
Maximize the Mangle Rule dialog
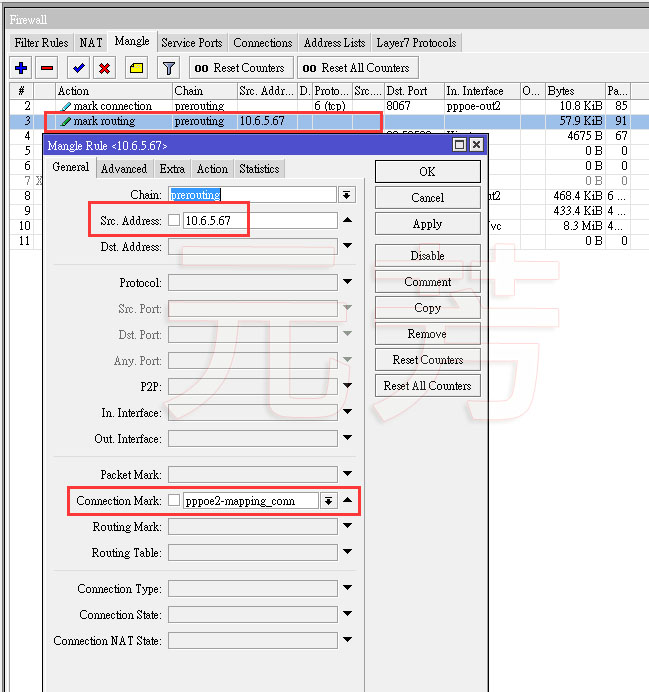(x=459, y=145)
